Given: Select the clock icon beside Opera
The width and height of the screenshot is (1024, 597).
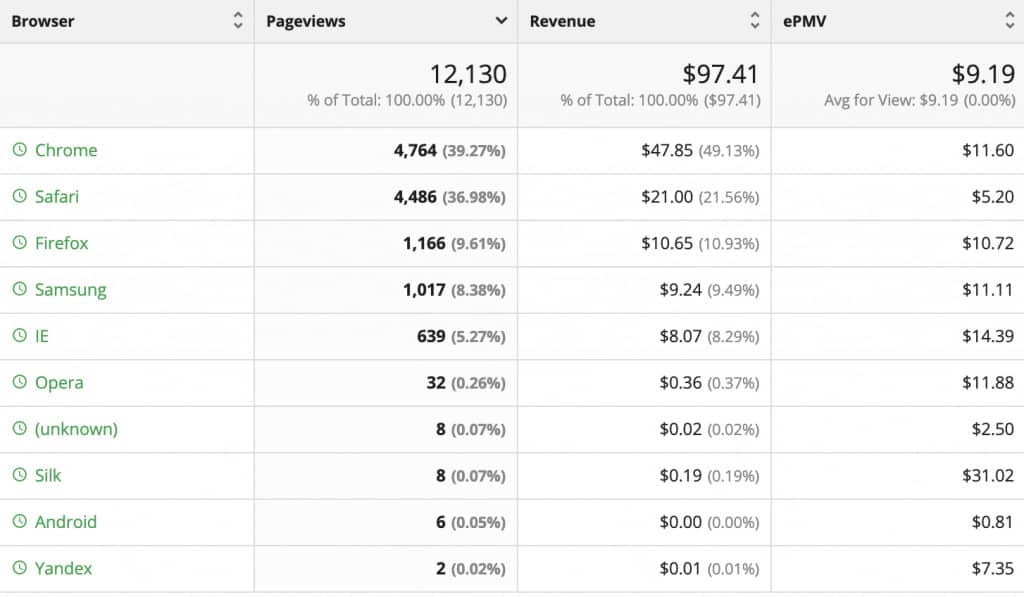Looking at the screenshot, I should pyautogui.click(x=22, y=382).
